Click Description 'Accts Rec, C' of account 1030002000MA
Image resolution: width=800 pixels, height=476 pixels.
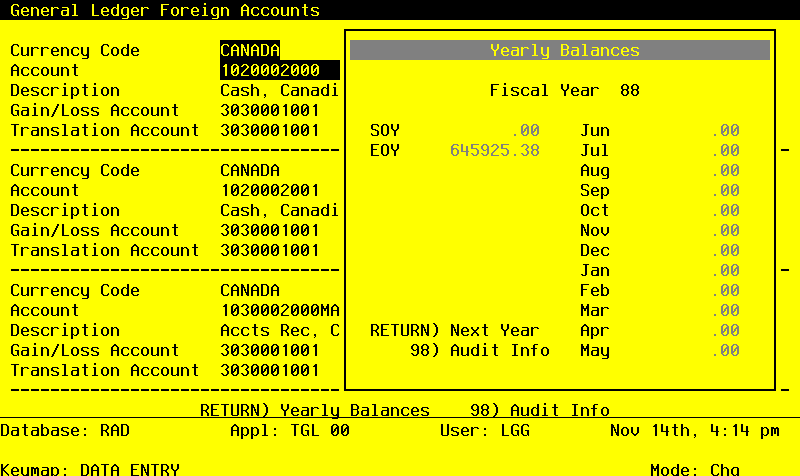coord(280,331)
